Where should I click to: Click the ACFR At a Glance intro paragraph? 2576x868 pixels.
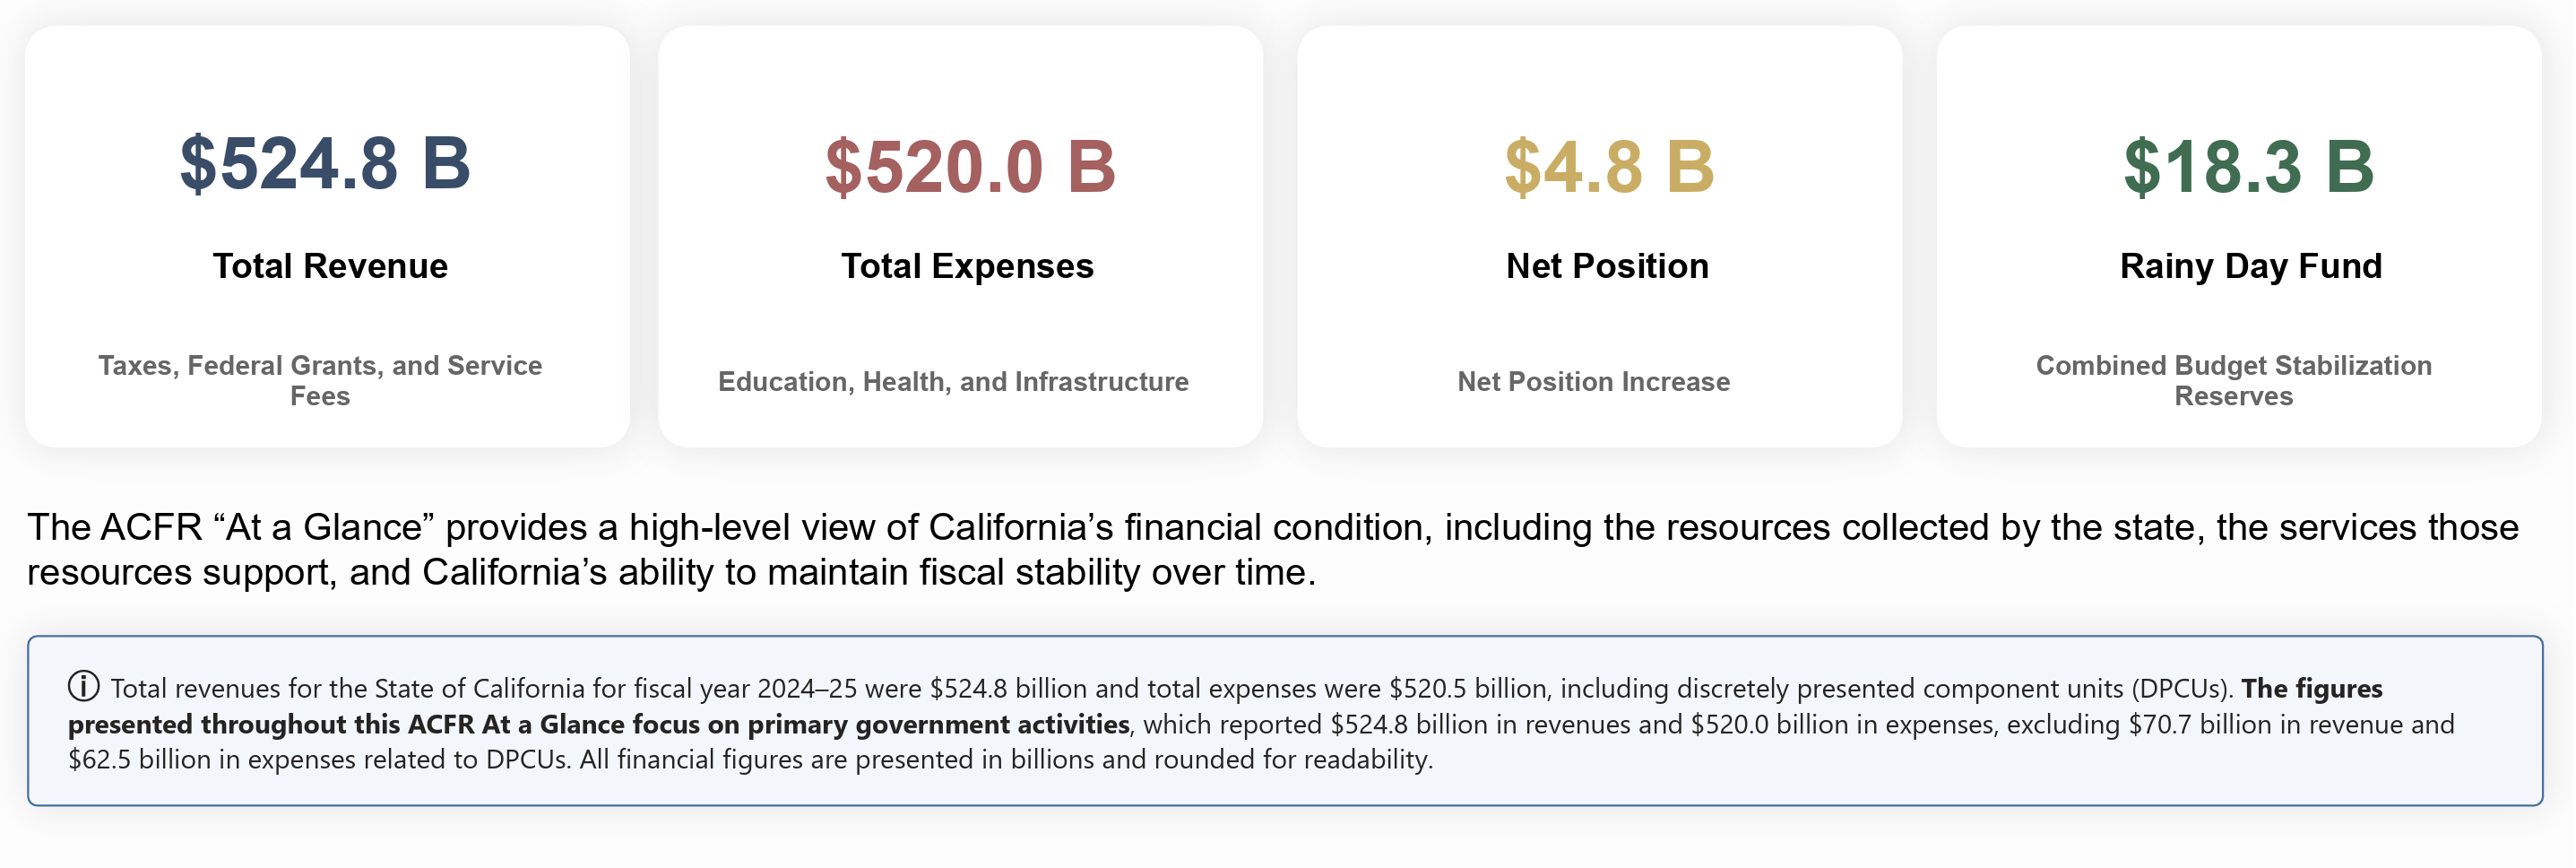1272,549
